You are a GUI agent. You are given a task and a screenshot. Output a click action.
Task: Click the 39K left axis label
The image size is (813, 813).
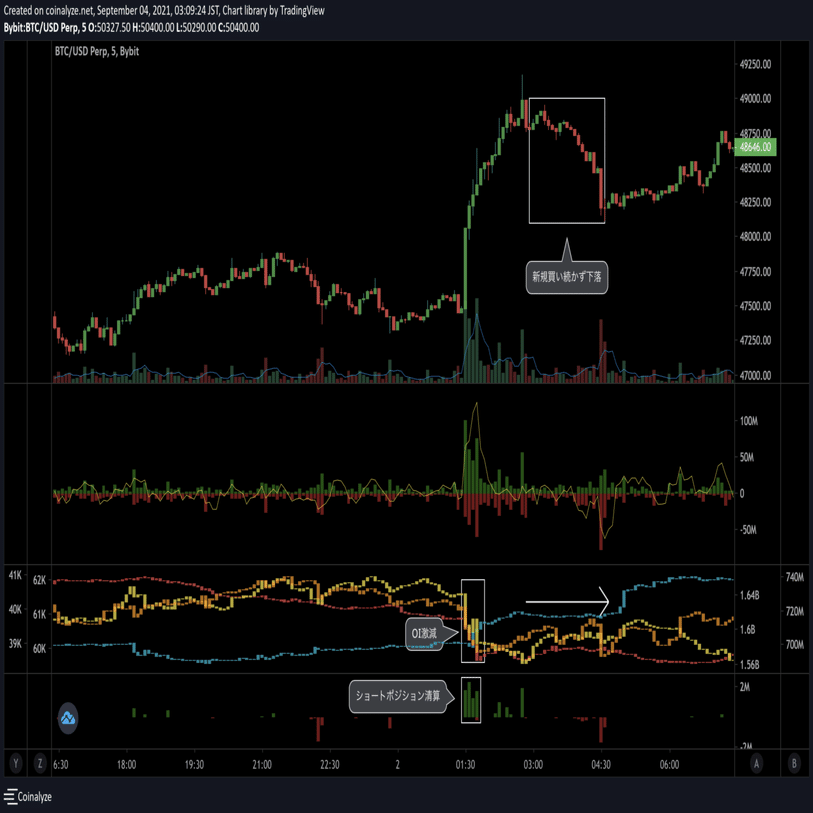pyautogui.click(x=15, y=643)
